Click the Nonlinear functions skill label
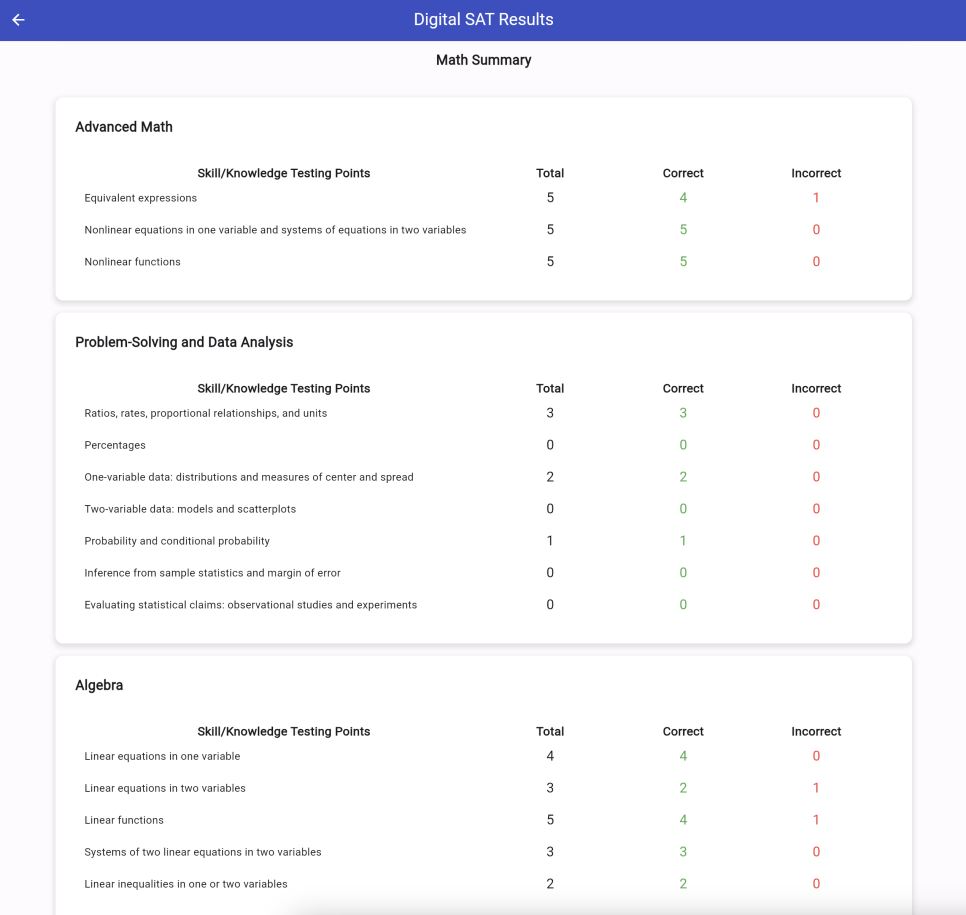The width and height of the screenshot is (966, 915). 133,262
